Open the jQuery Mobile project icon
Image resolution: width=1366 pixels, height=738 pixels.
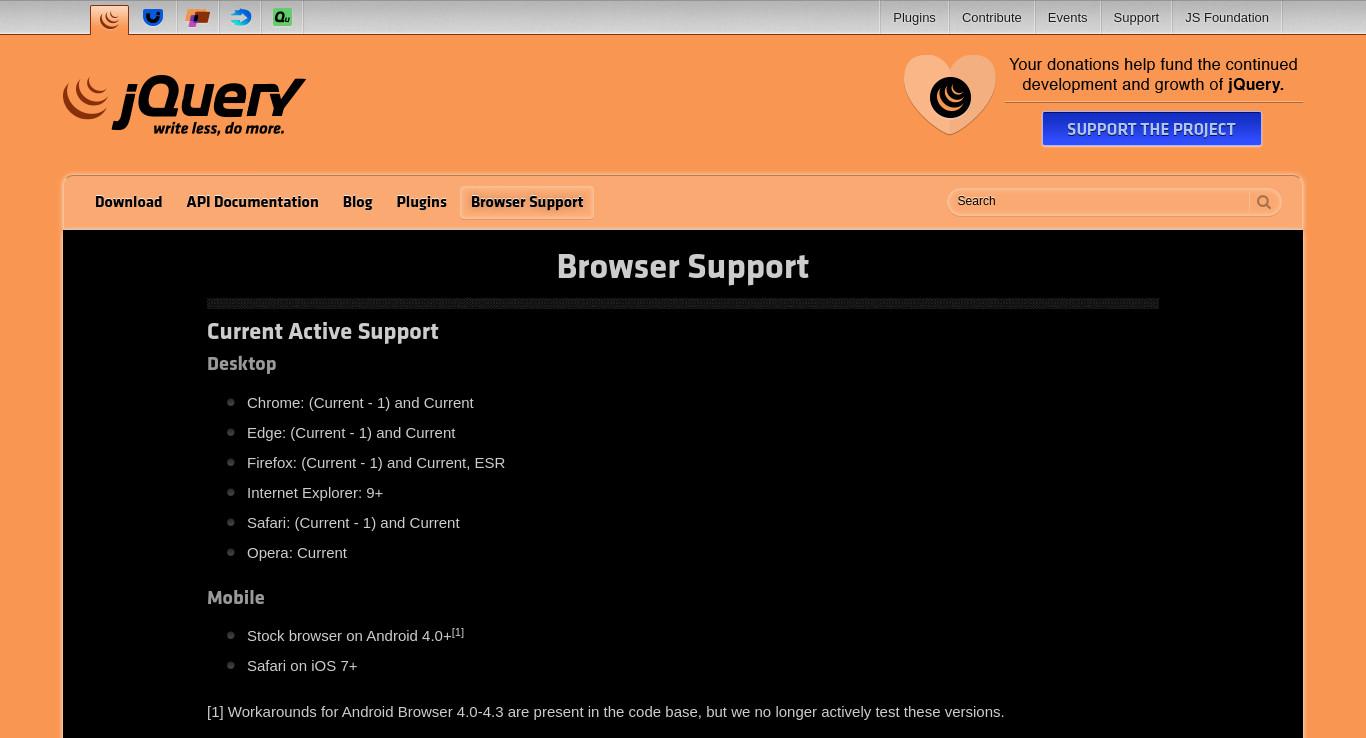click(197, 17)
